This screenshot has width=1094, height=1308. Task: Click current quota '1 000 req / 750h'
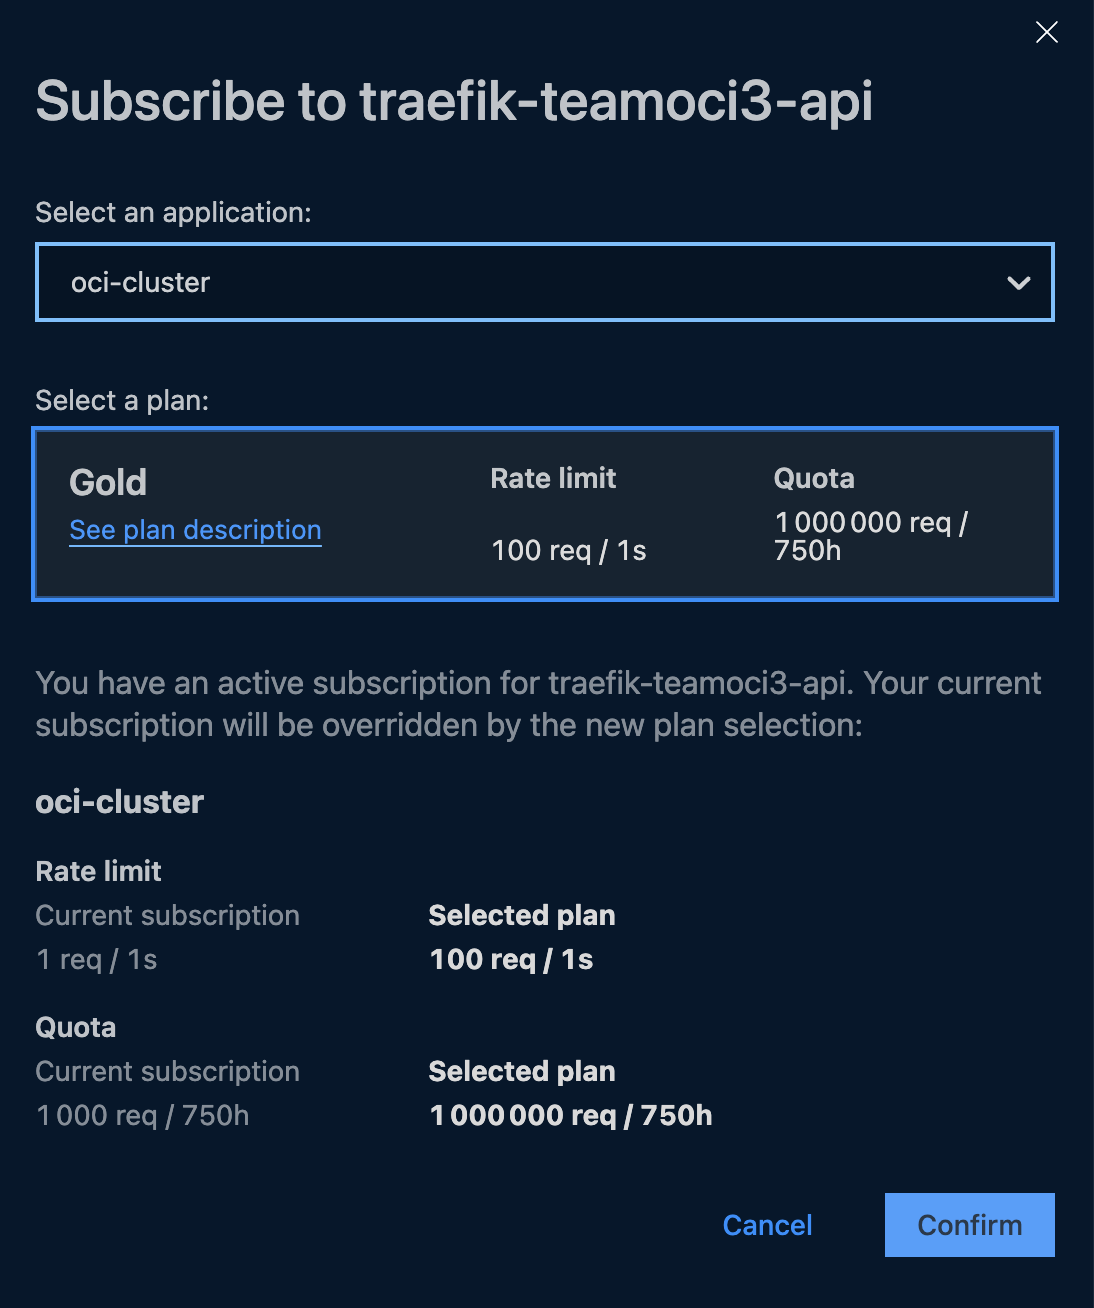tap(143, 1115)
